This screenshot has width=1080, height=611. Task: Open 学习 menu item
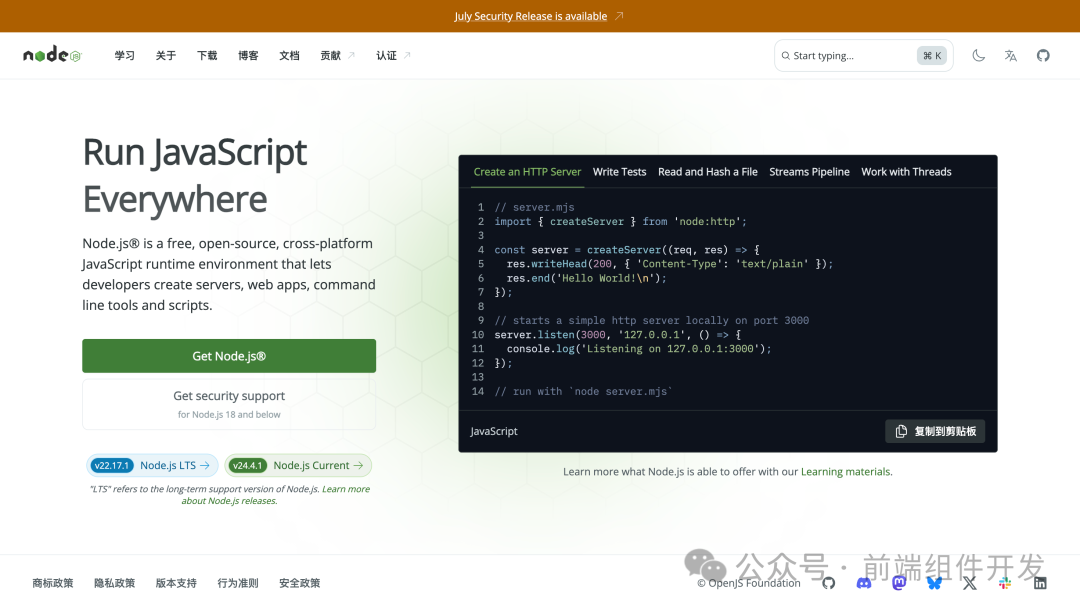click(125, 56)
